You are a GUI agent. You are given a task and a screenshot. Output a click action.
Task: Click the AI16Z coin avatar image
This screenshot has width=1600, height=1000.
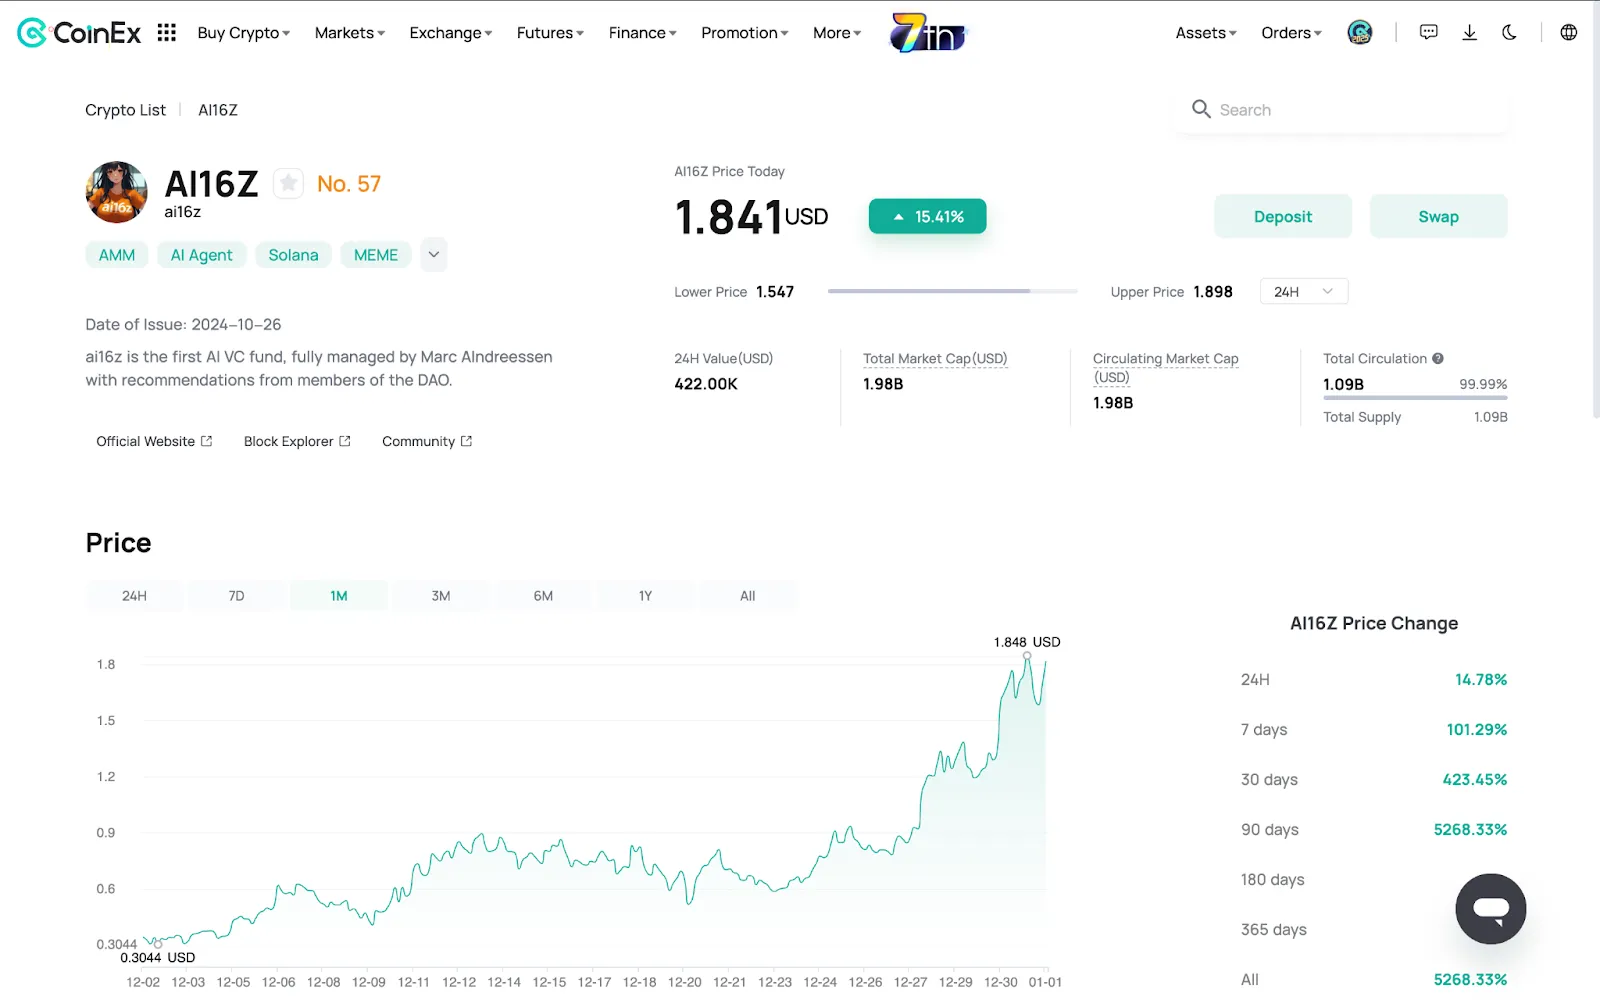(x=117, y=192)
